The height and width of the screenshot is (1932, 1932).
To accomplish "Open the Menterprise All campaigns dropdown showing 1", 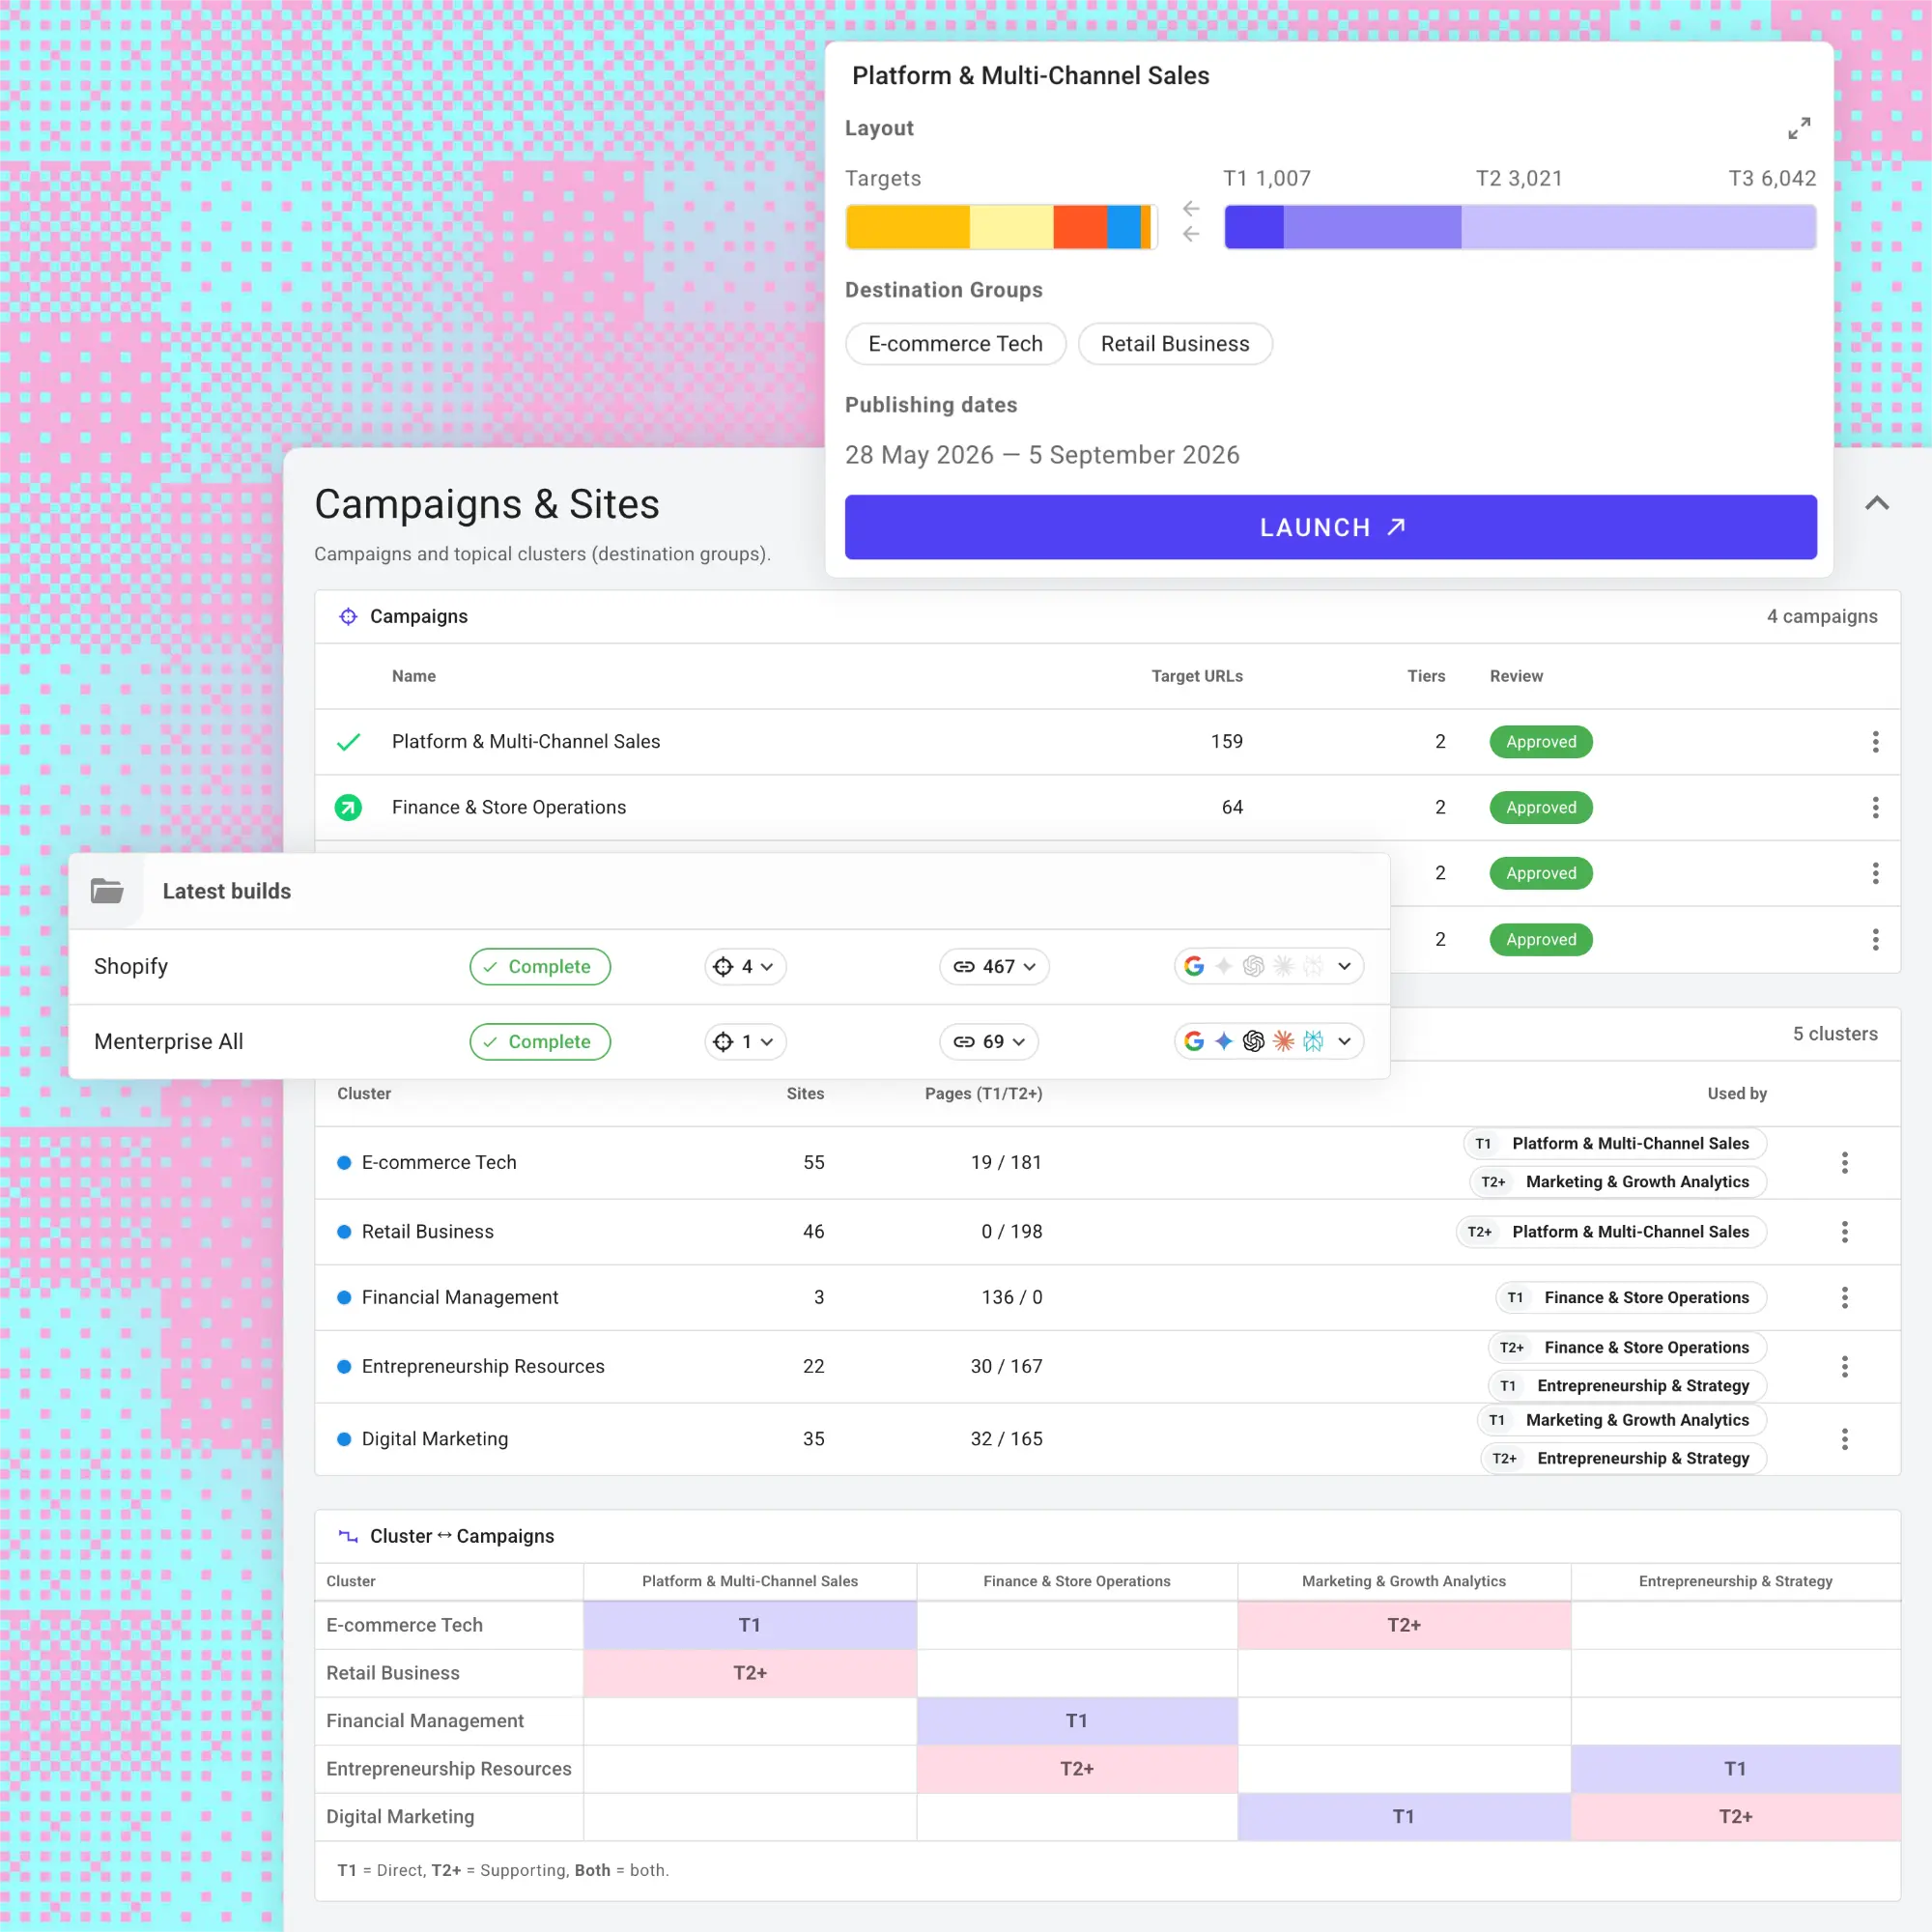I will pos(745,1041).
